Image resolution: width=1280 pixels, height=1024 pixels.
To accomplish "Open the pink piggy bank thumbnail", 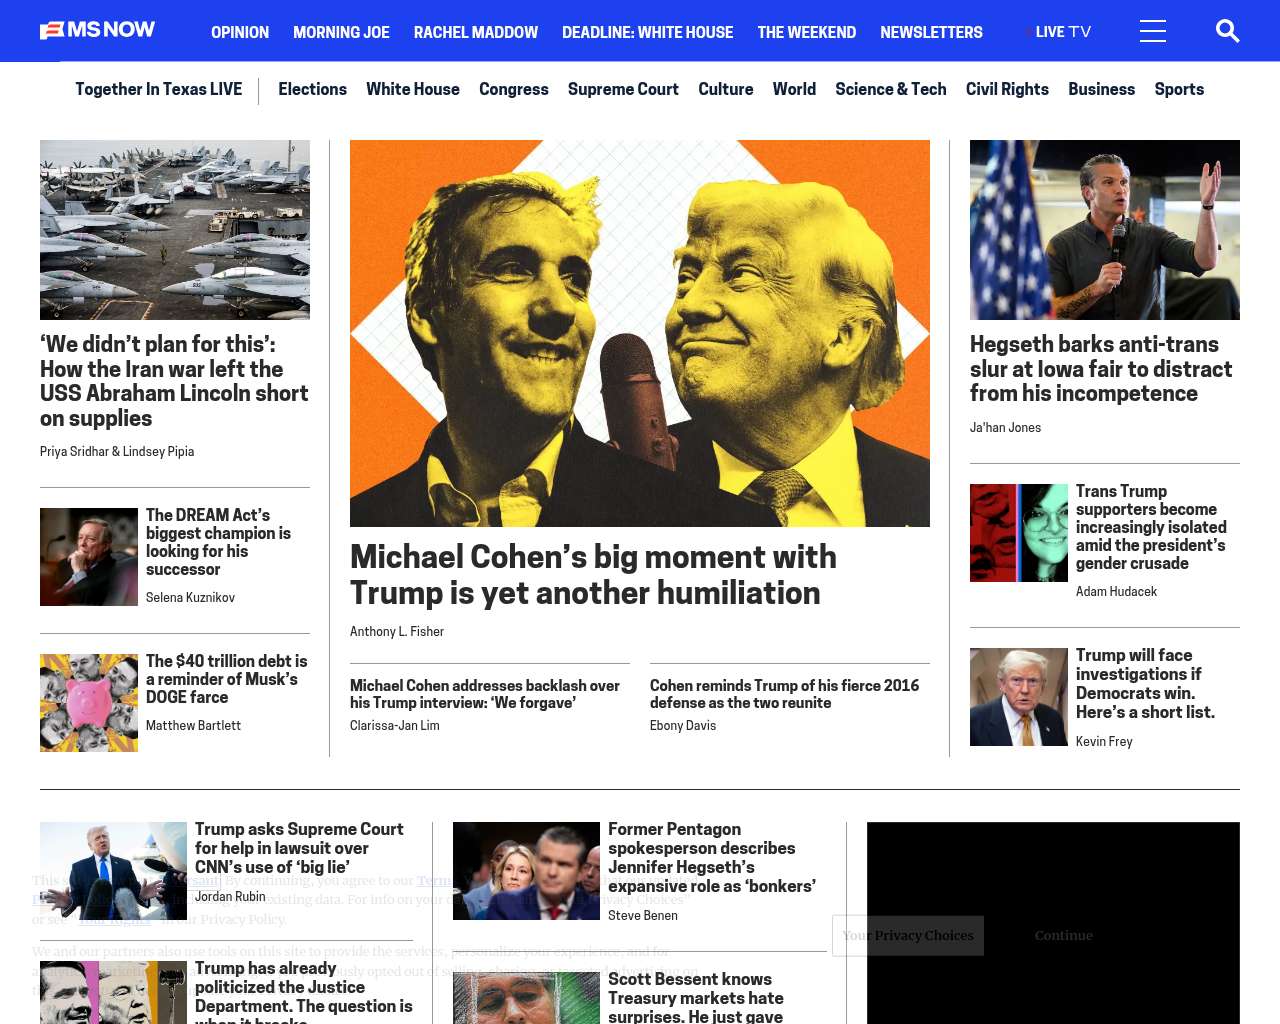I will [x=89, y=703].
